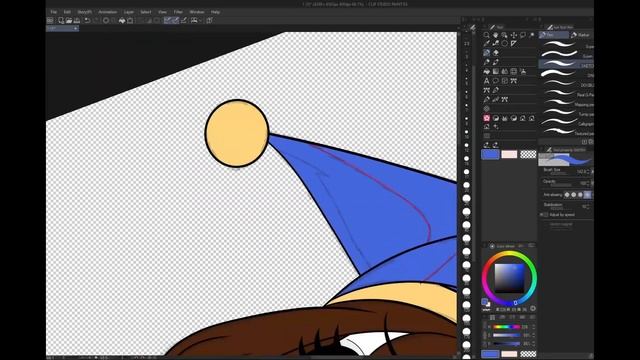Select the Hand move tool
Image resolution: width=640 pixels, height=360 pixels.
click(496, 36)
